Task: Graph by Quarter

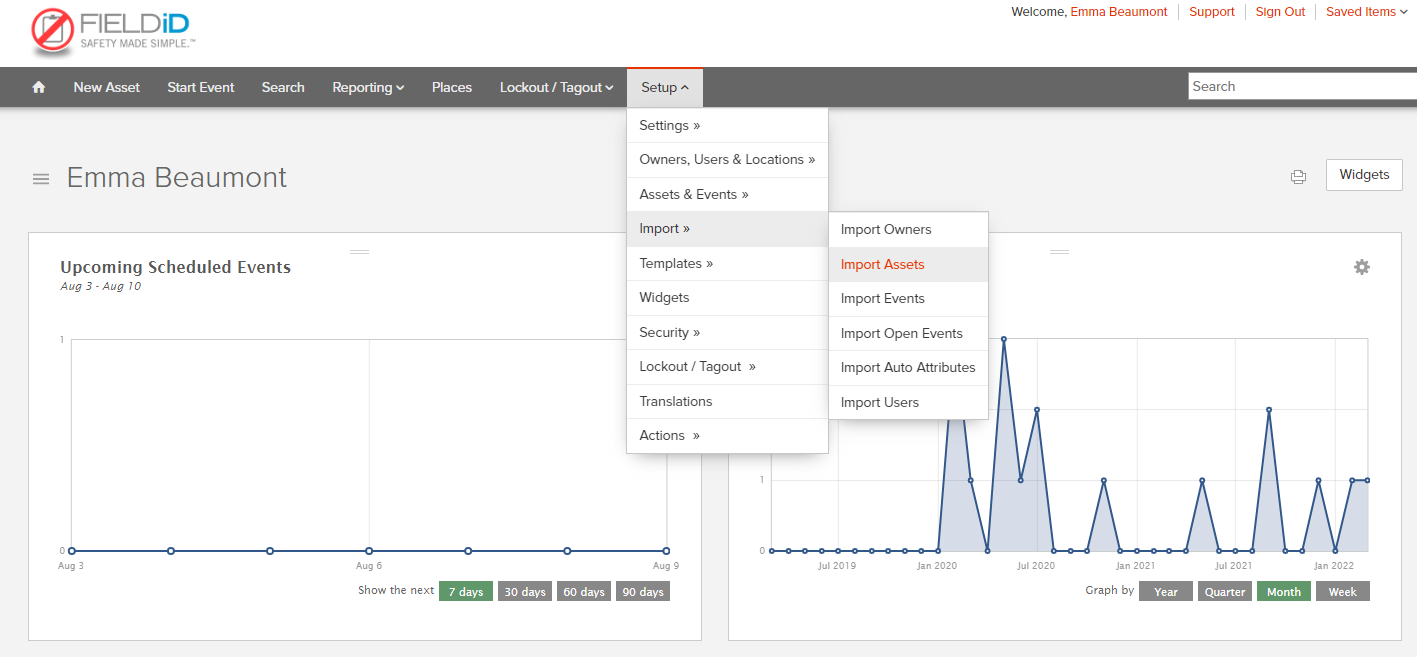Action: 1225,592
